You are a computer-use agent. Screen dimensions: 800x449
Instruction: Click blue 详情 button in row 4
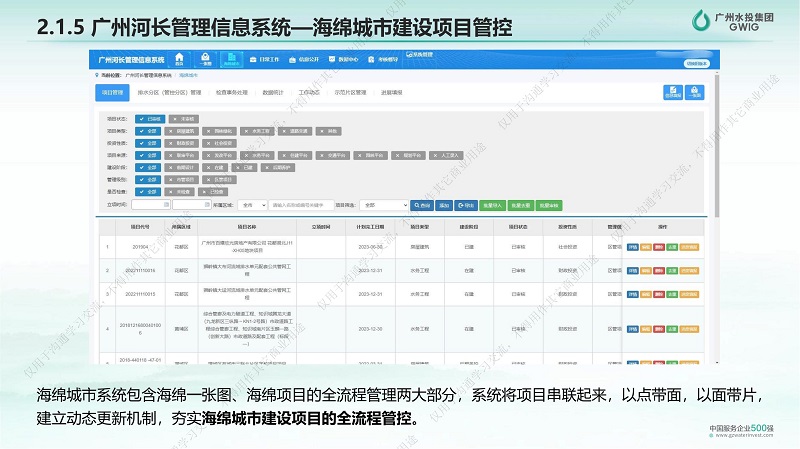pos(633,329)
